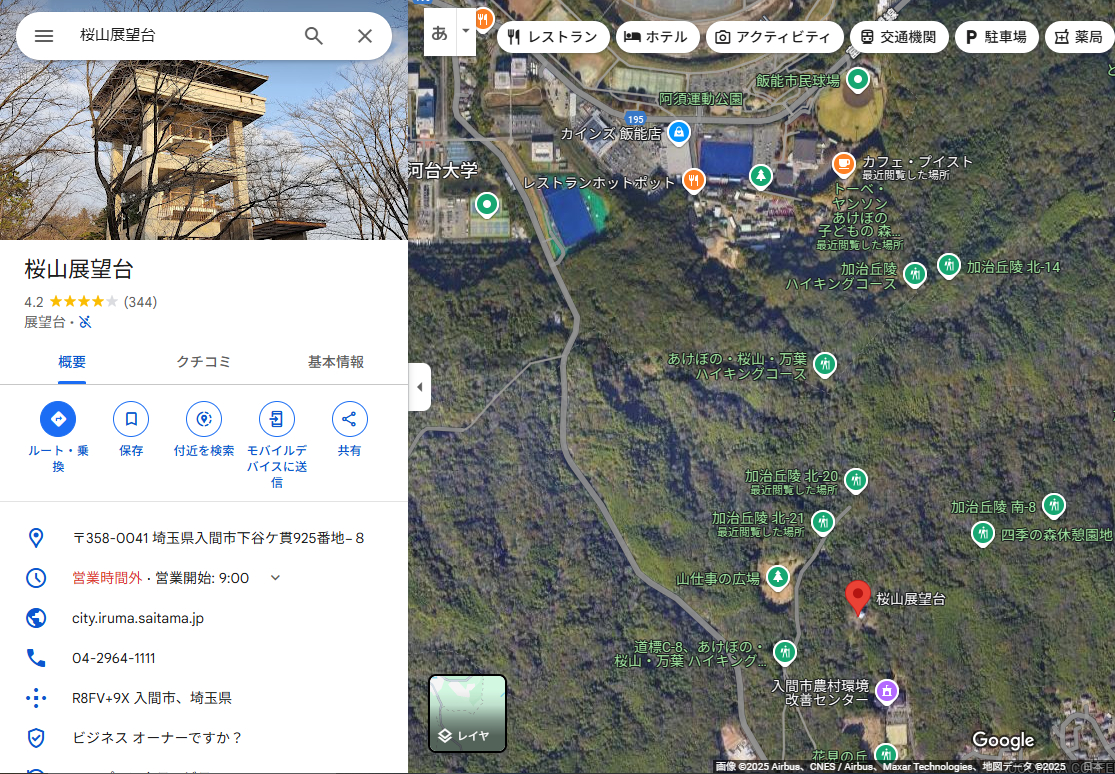Select the 概要 tab
The image size is (1115, 774).
tap(72, 362)
